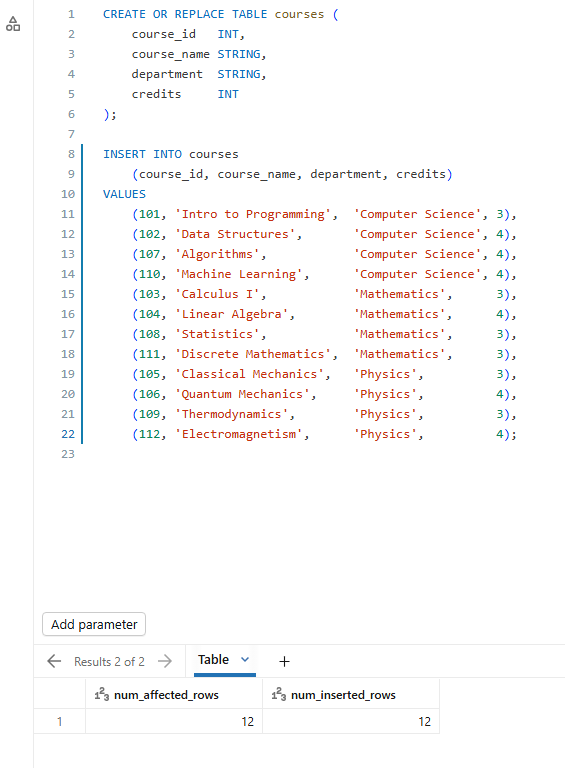Viewport: 565px width, 768px height.
Task: Click the INSERT INTO courses line
Action: 170,154
